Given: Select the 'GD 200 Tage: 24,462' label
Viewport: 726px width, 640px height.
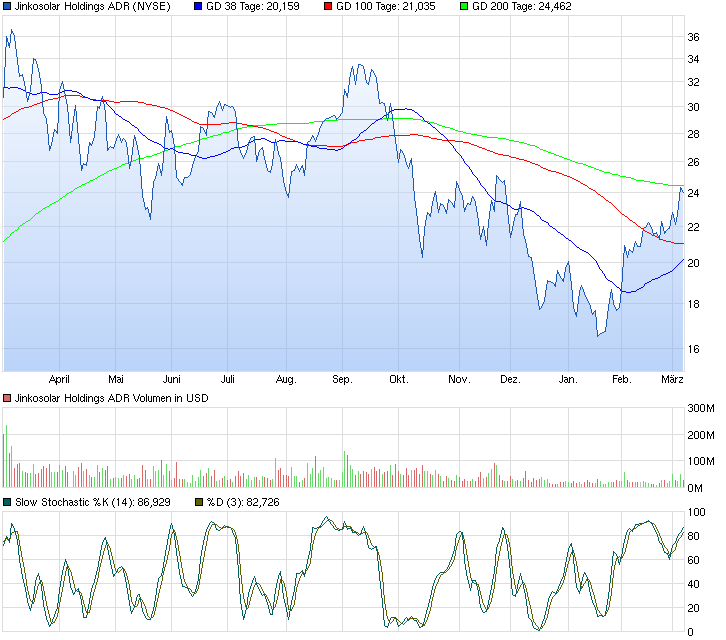Looking at the screenshot, I should point(522,6).
